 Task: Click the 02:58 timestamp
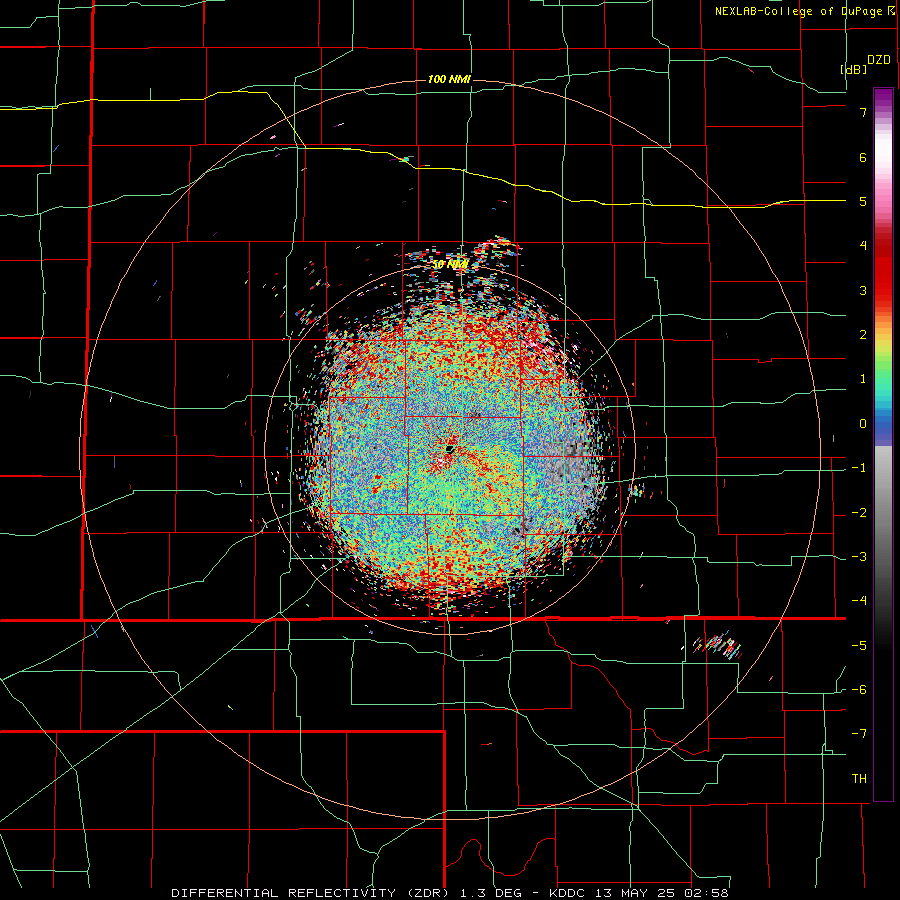click(x=705, y=893)
